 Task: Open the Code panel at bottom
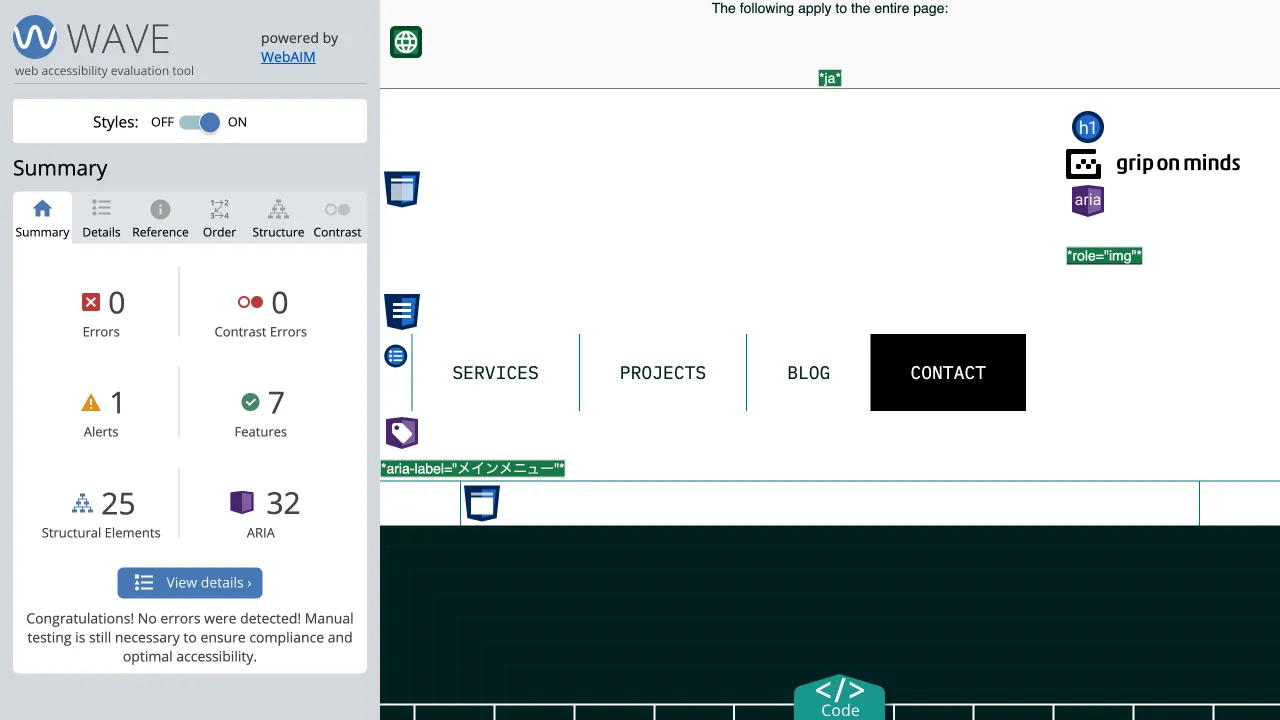[839, 698]
